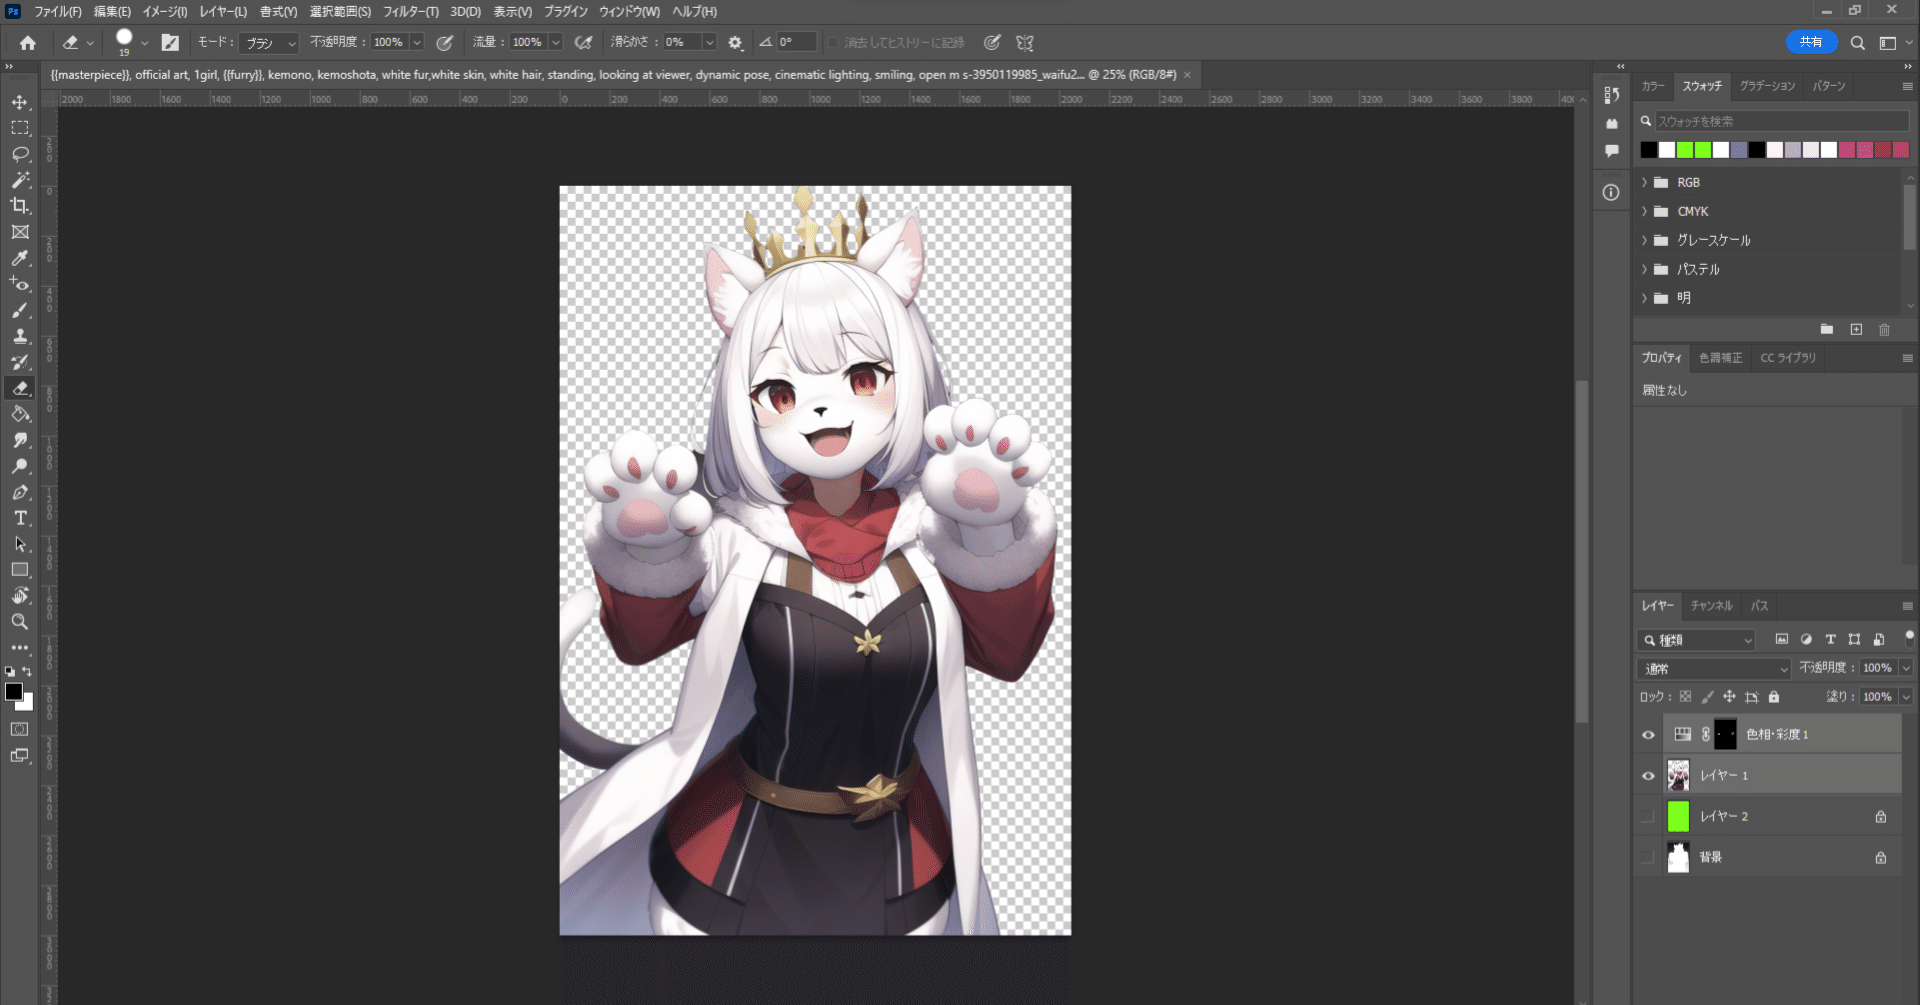Select the Frame tool

[20, 232]
